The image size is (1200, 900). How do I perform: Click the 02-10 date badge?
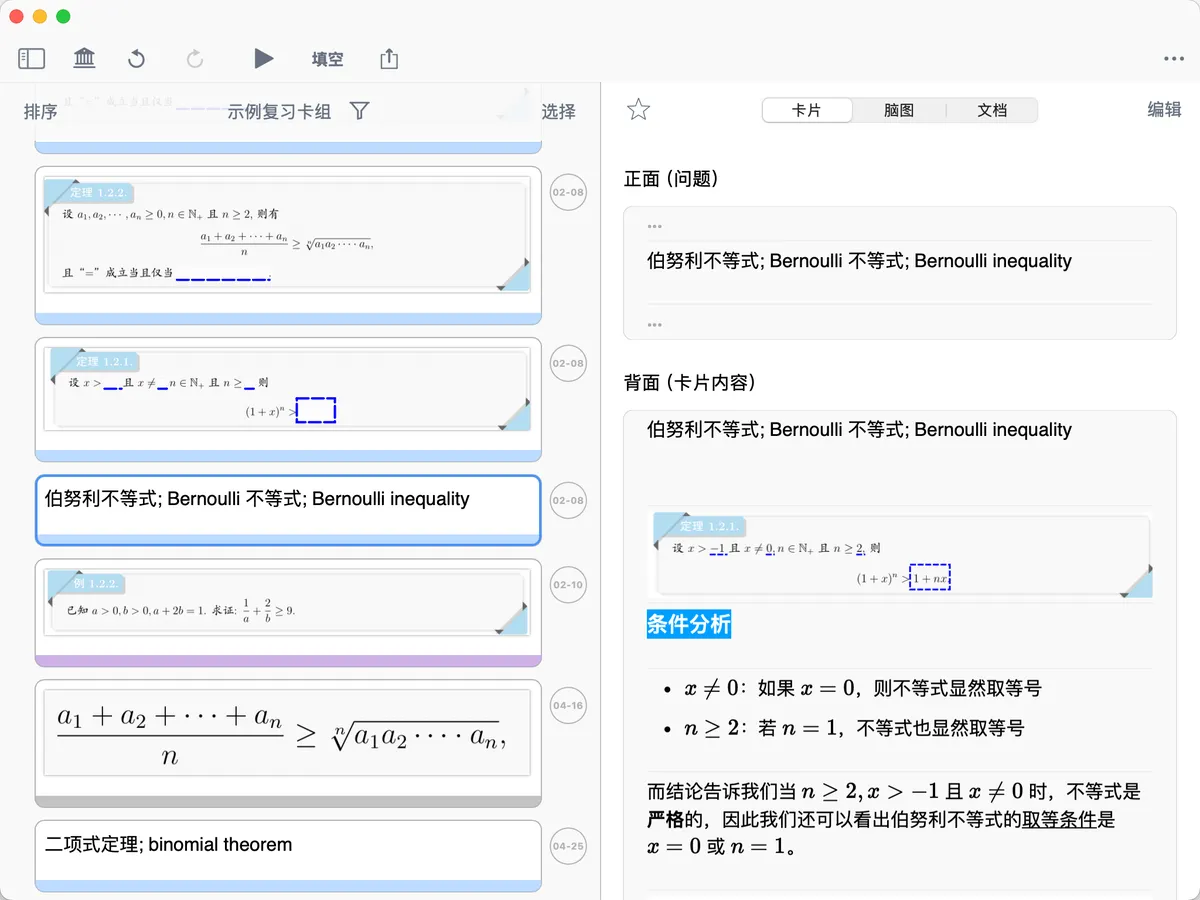click(x=568, y=584)
